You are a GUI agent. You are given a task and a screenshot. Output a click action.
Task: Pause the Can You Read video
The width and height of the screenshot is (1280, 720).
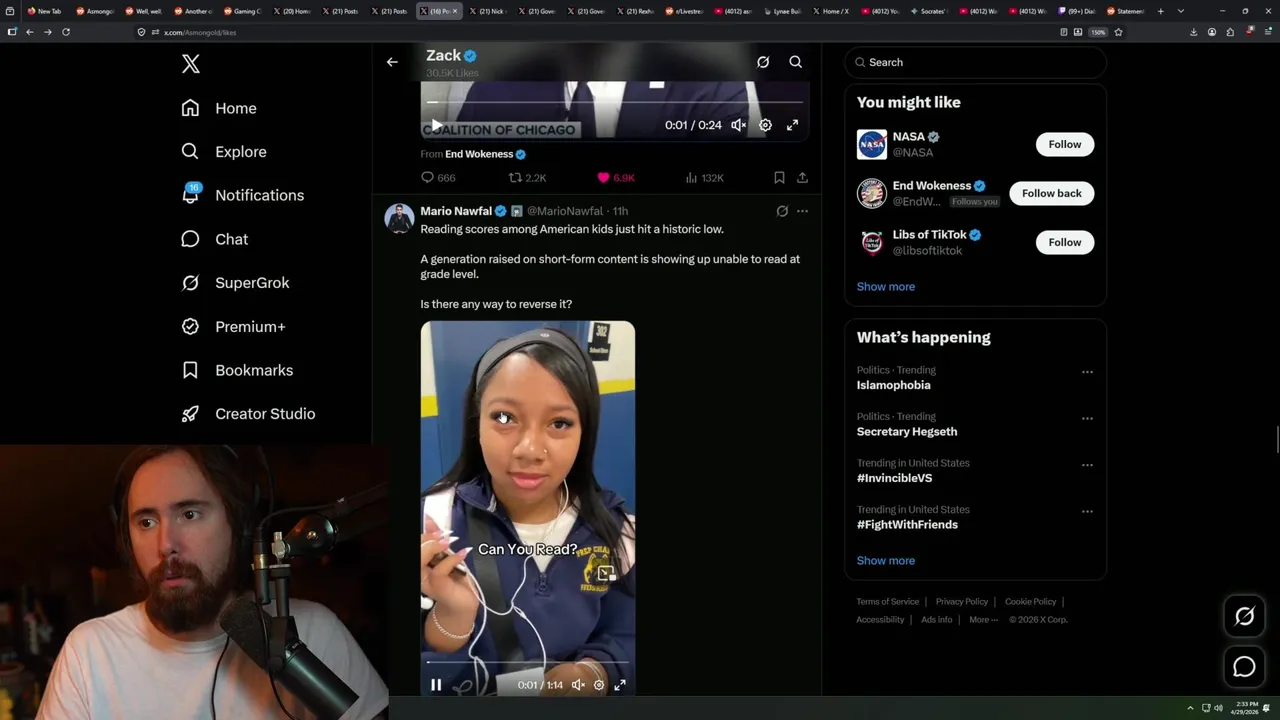436,685
